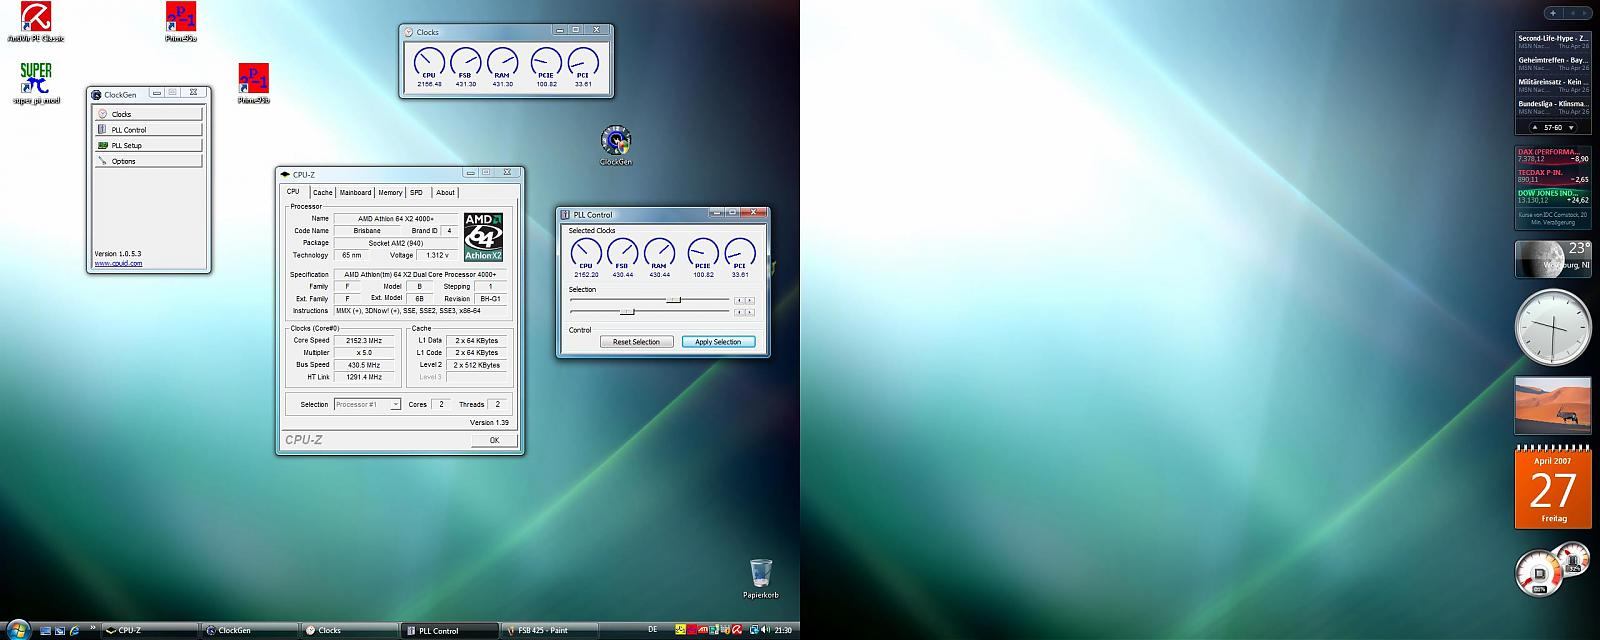The height and width of the screenshot is (640, 1600).
Task: Open the calendar gadget showing 27
Action: [x=1552, y=487]
